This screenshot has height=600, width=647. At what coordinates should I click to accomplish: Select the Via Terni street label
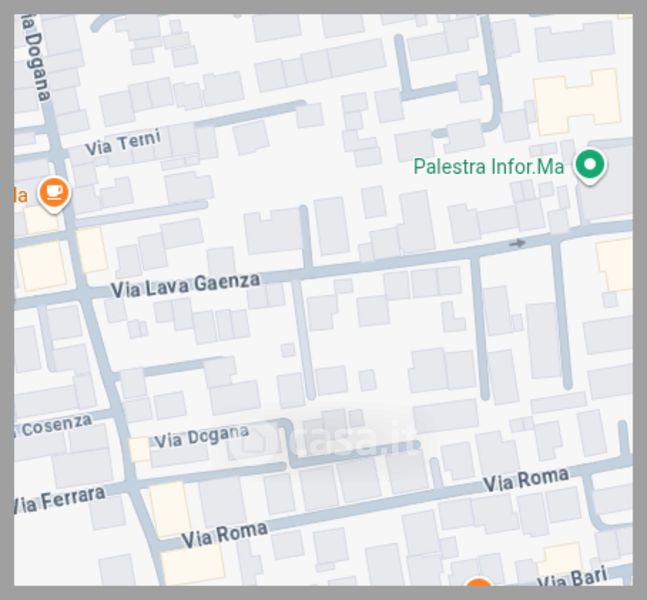pos(123,143)
